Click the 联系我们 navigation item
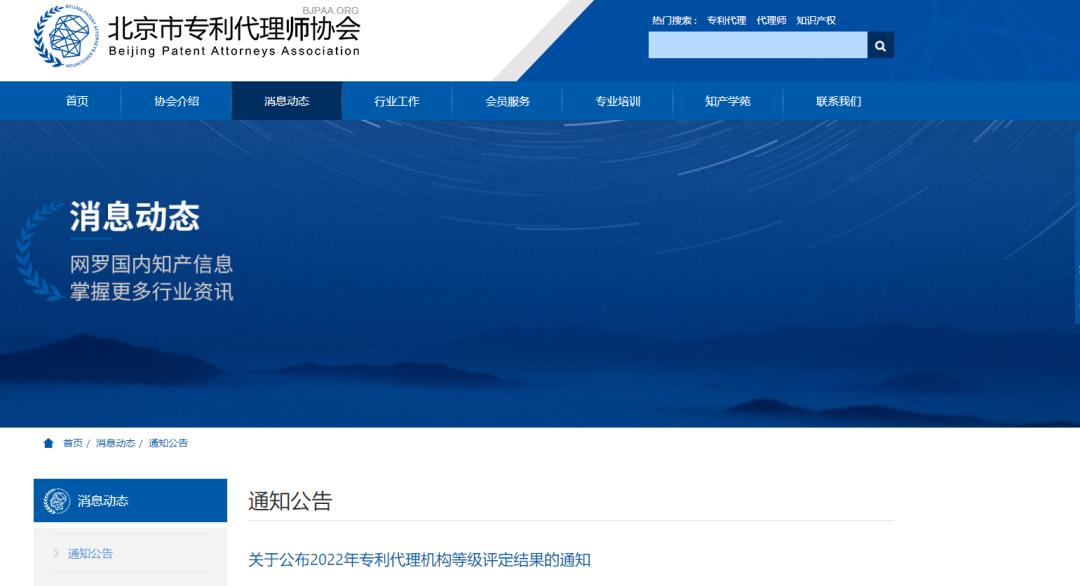The height and width of the screenshot is (586, 1080). point(837,100)
